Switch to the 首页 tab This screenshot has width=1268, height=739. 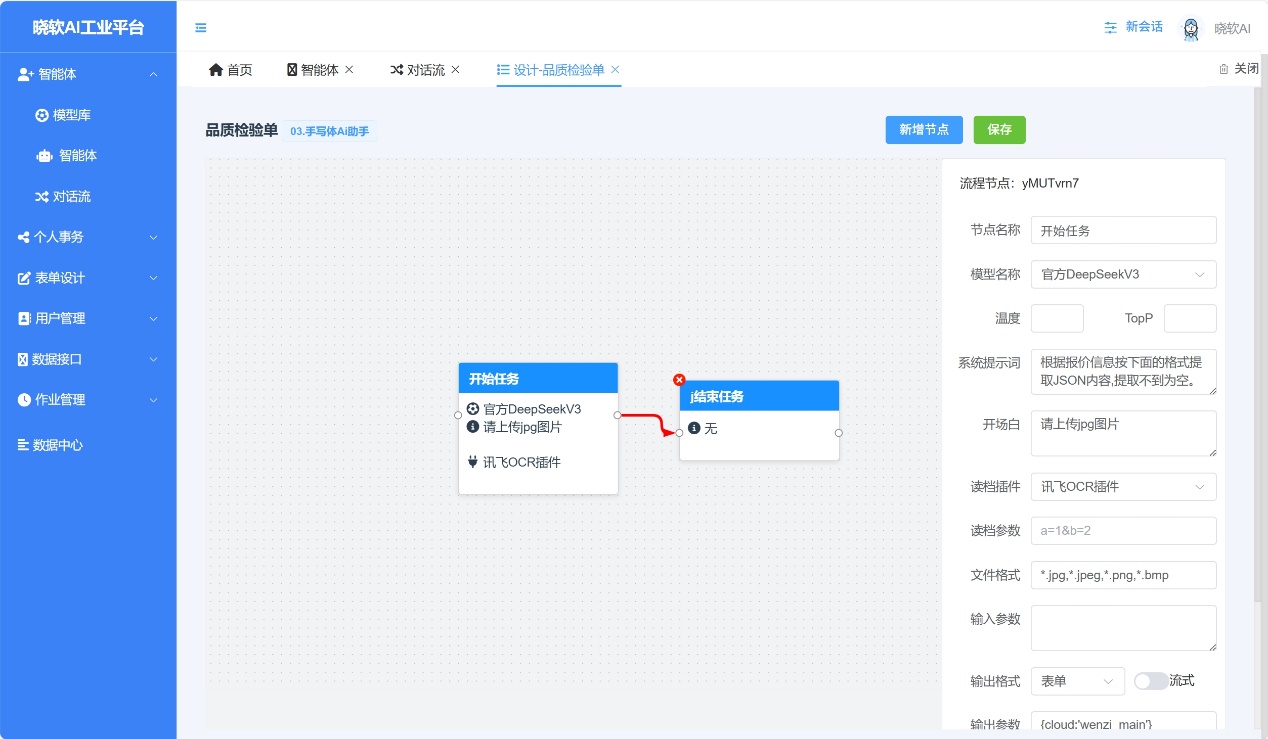click(x=230, y=70)
